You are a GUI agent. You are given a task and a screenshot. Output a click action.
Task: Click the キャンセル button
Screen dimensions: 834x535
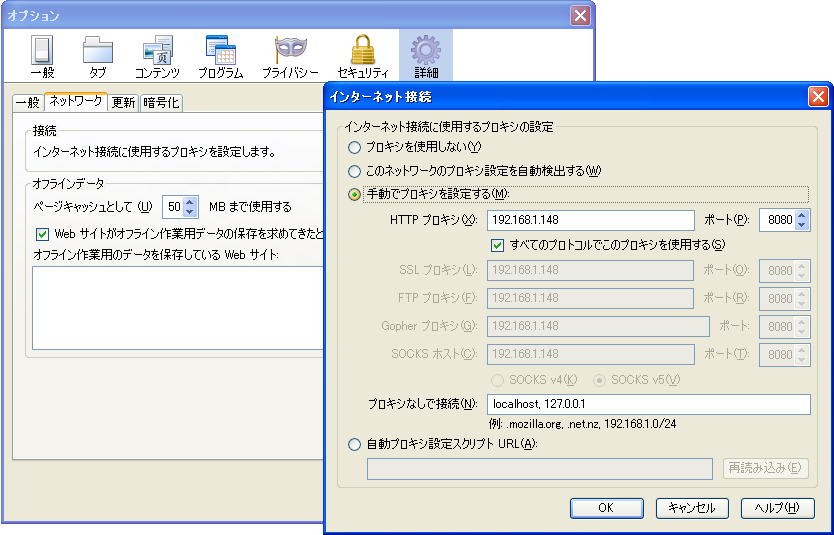pyautogui.click(x=692, y=508)
